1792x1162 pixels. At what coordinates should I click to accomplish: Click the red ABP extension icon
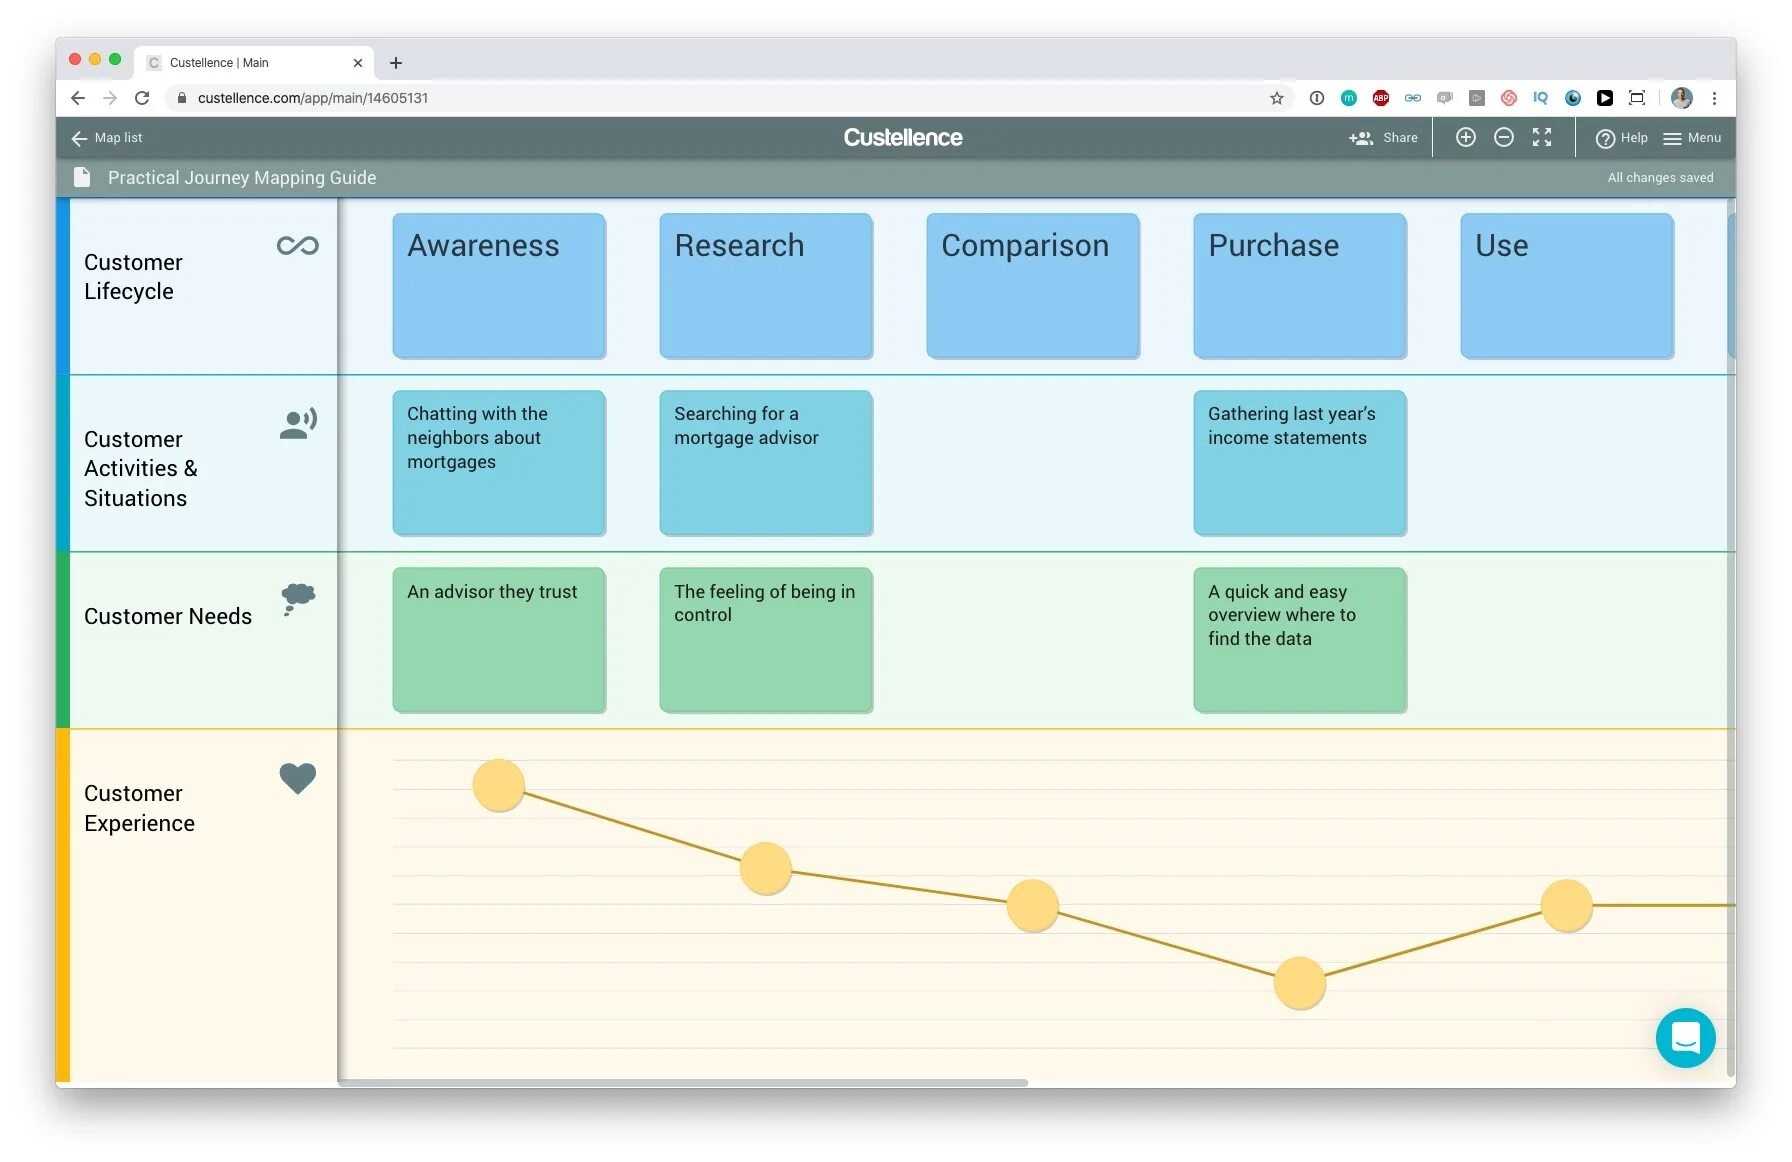click(x=1381, y=98)
